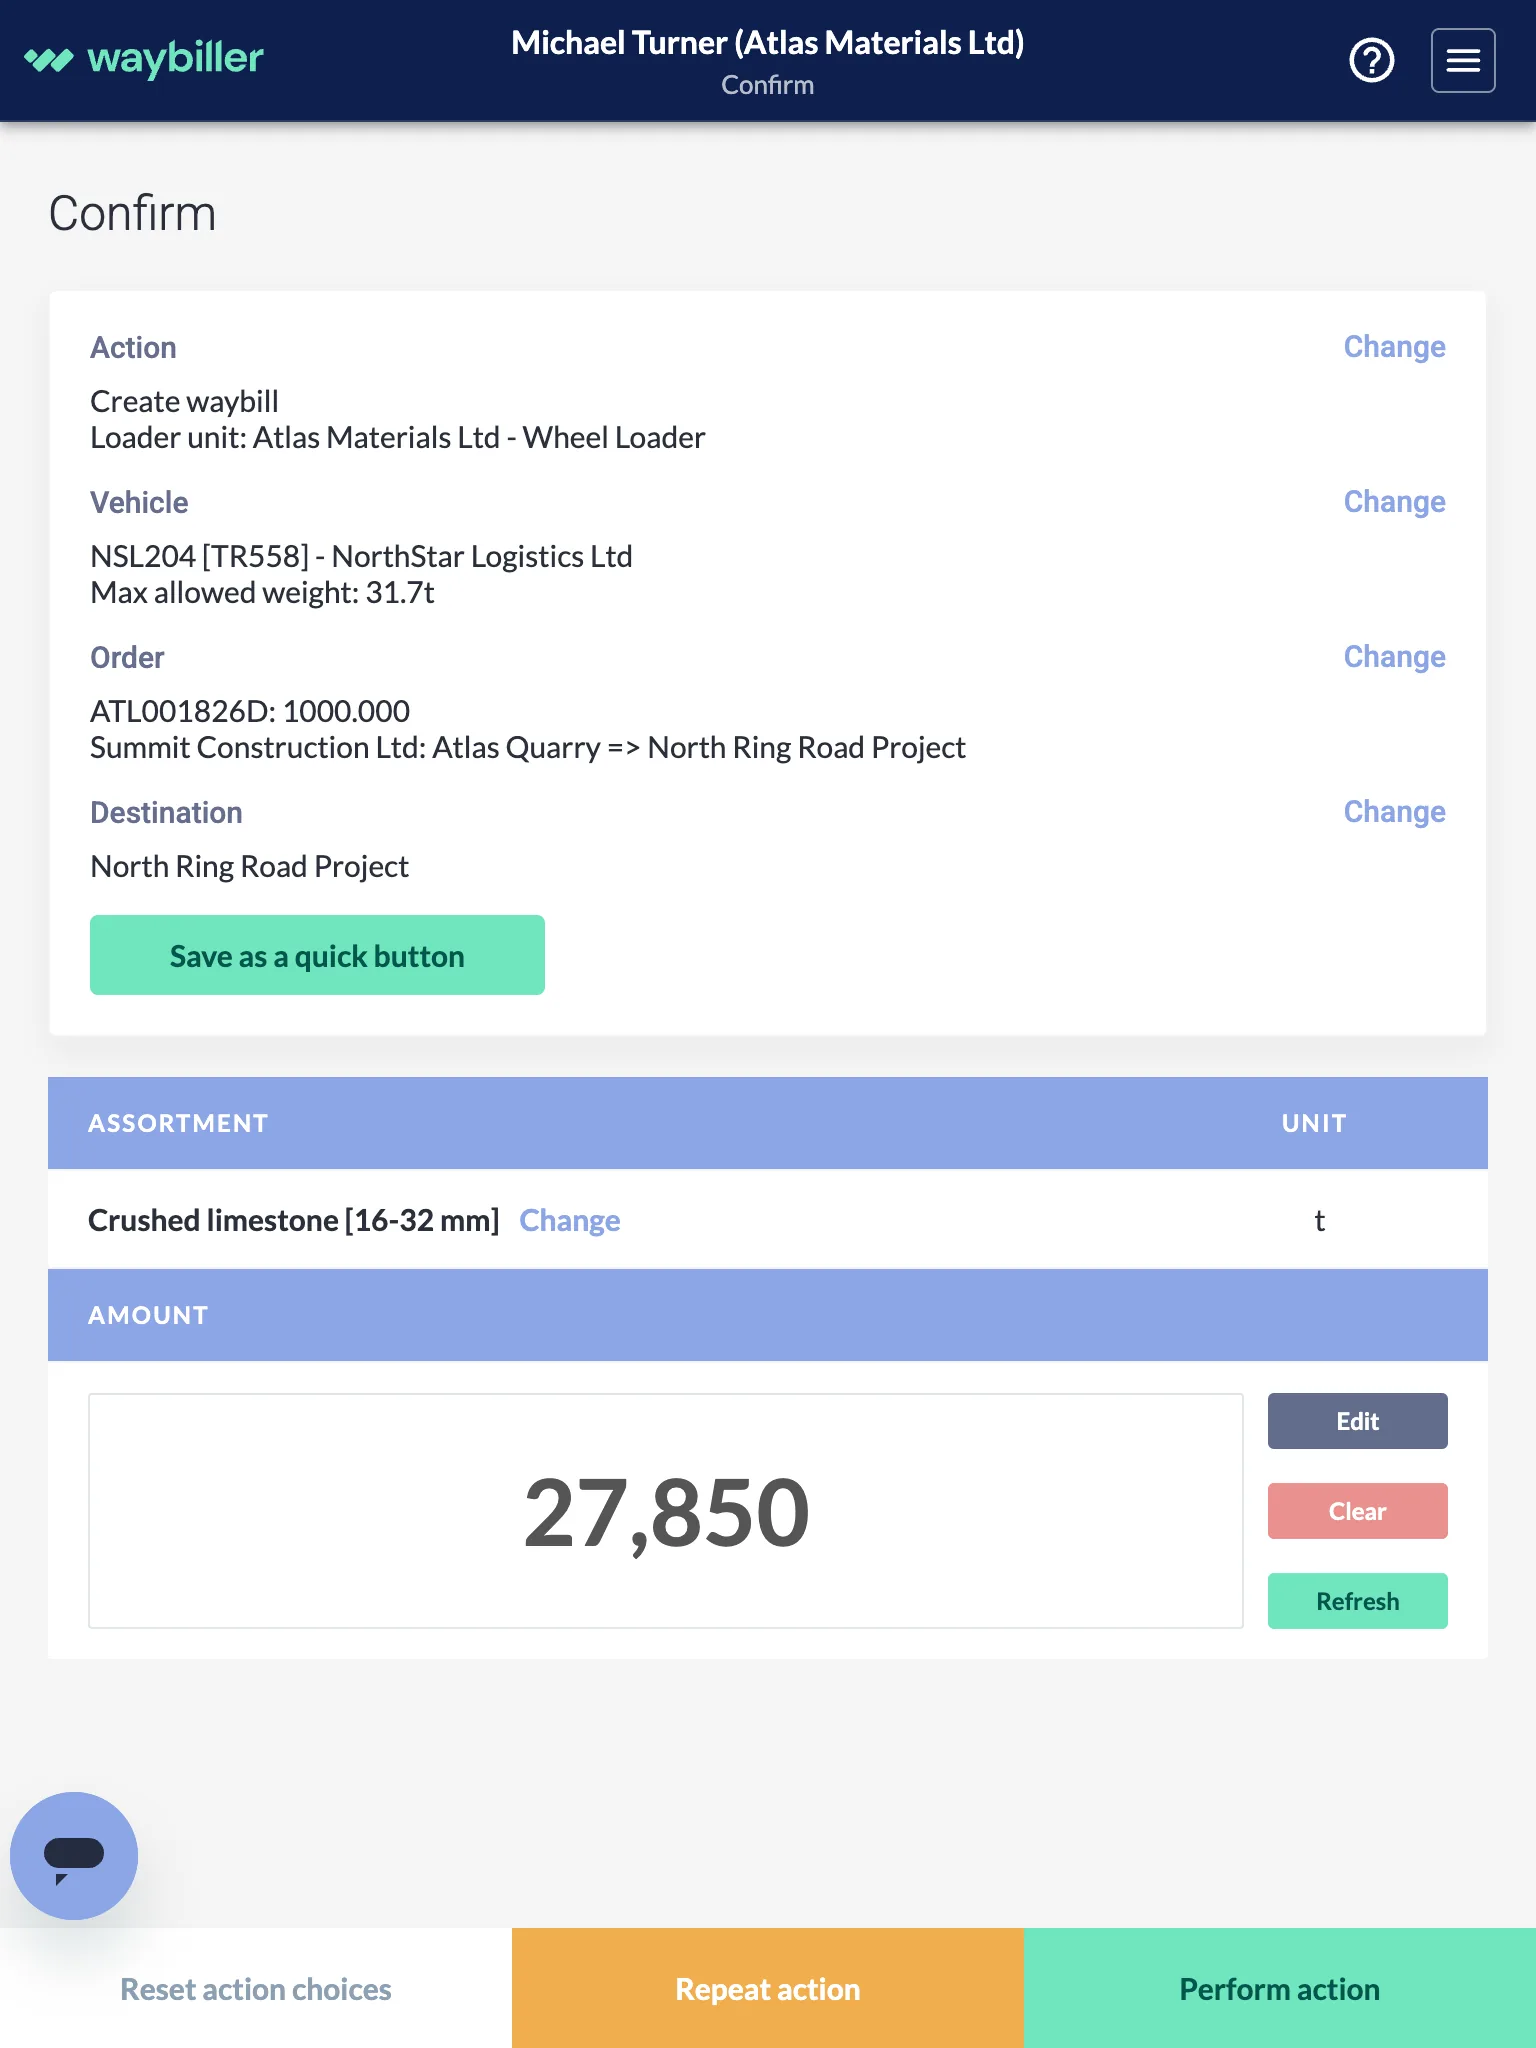Click the 27,850 amount field
Screen dimensions: 1536x2048
point(666,1511)
